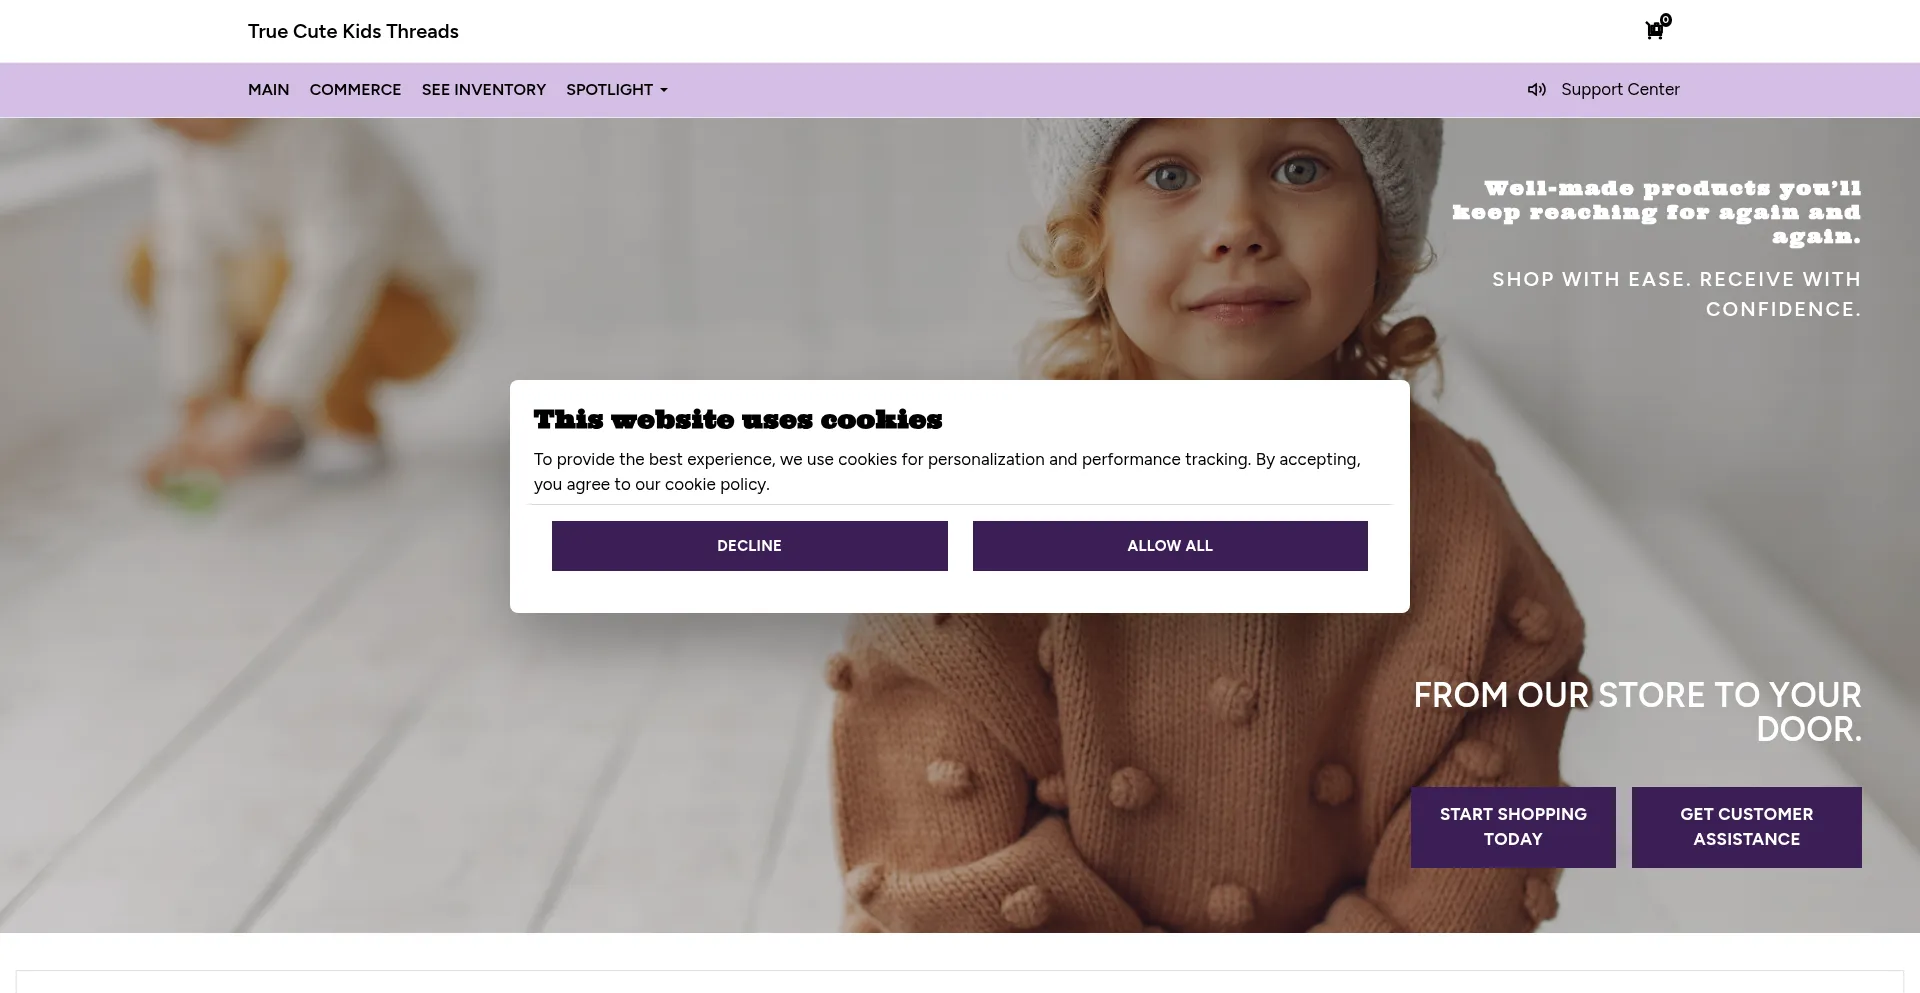Click the 'FROM OUR STORE TO YOUR DOOR' text
Screen dimensions: 1920x993
pyautogui.click(x=1637, y=712)
